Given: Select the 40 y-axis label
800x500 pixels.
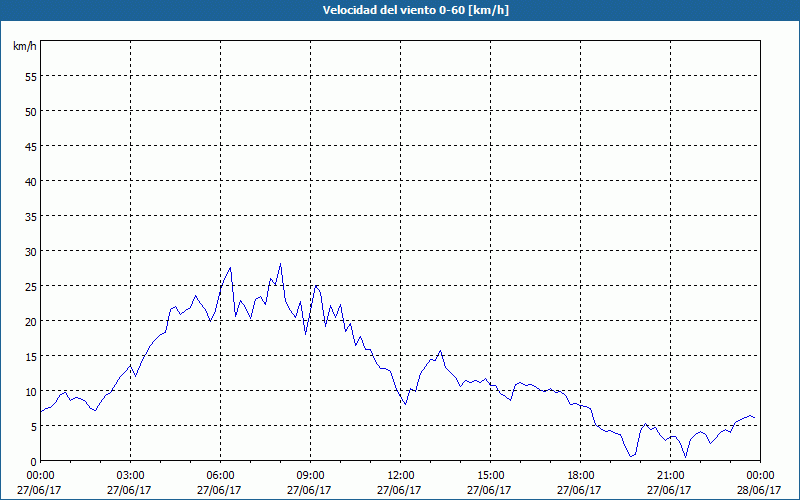Looking at the screenshot, I should pos(31,181).
